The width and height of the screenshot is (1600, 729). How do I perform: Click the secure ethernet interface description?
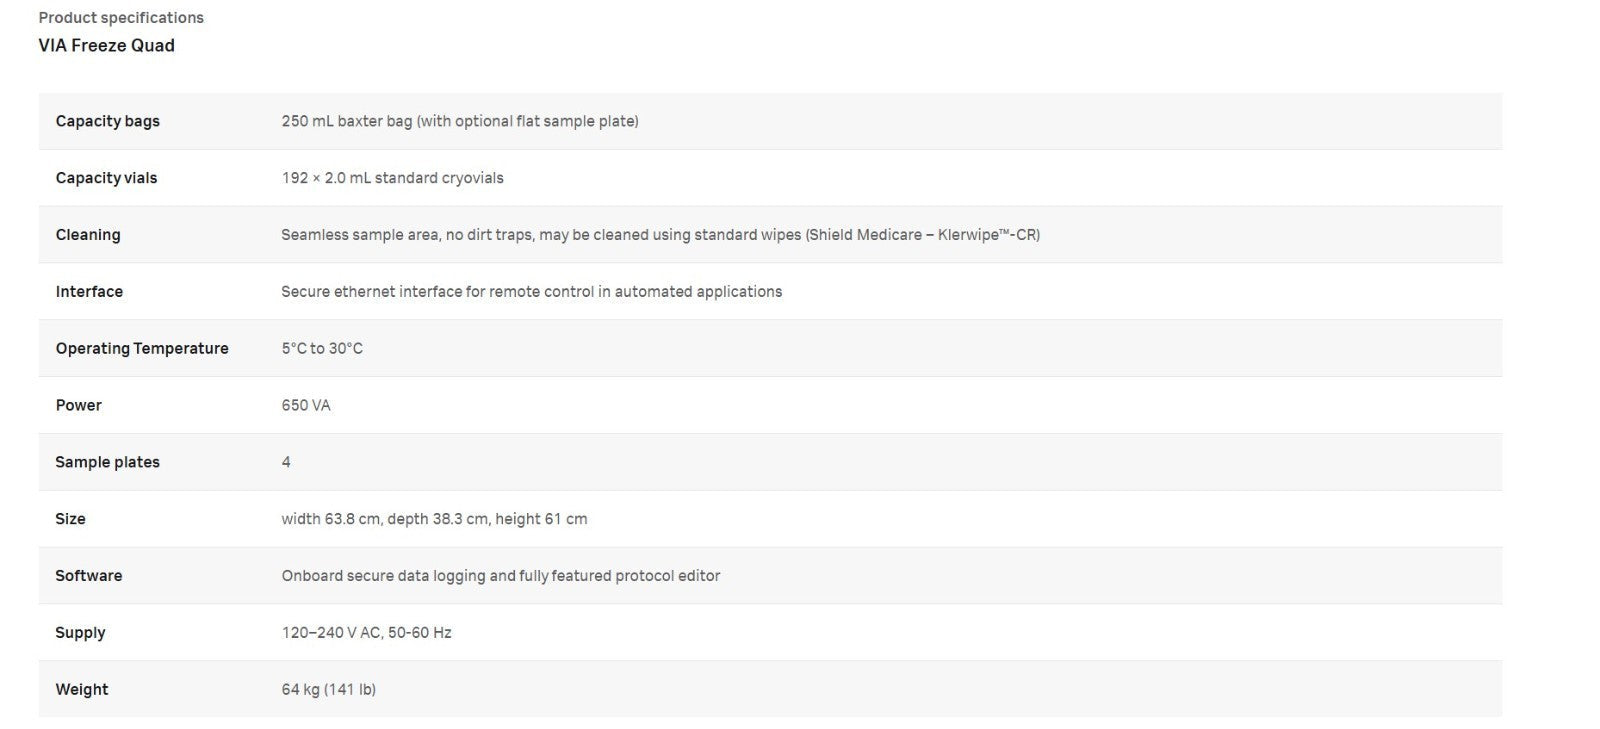click(x=531, y=292)
